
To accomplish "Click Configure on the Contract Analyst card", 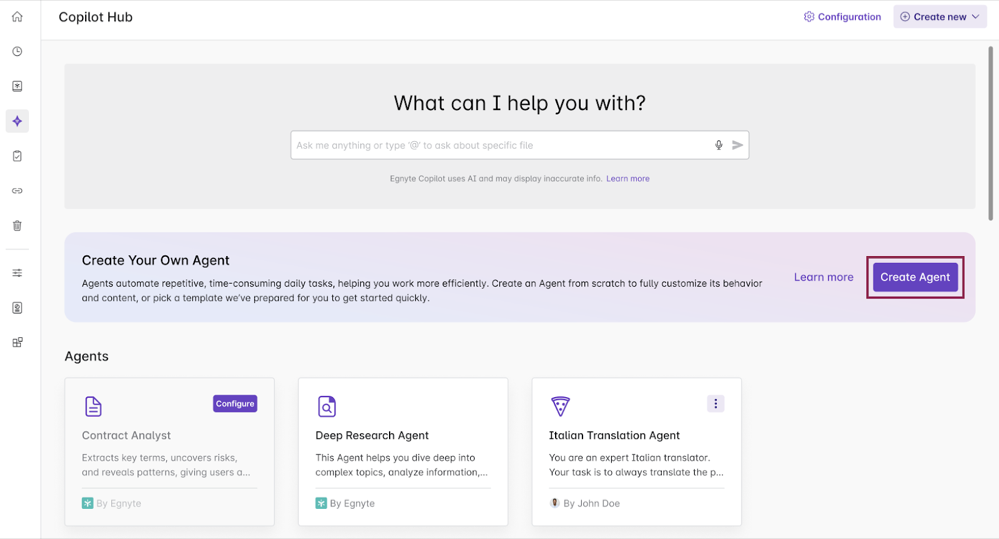I will pos(235,403).
